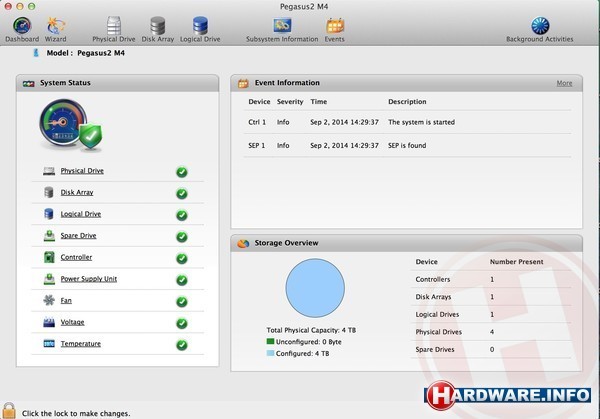Click the Voltage row icon

[49, 322]
